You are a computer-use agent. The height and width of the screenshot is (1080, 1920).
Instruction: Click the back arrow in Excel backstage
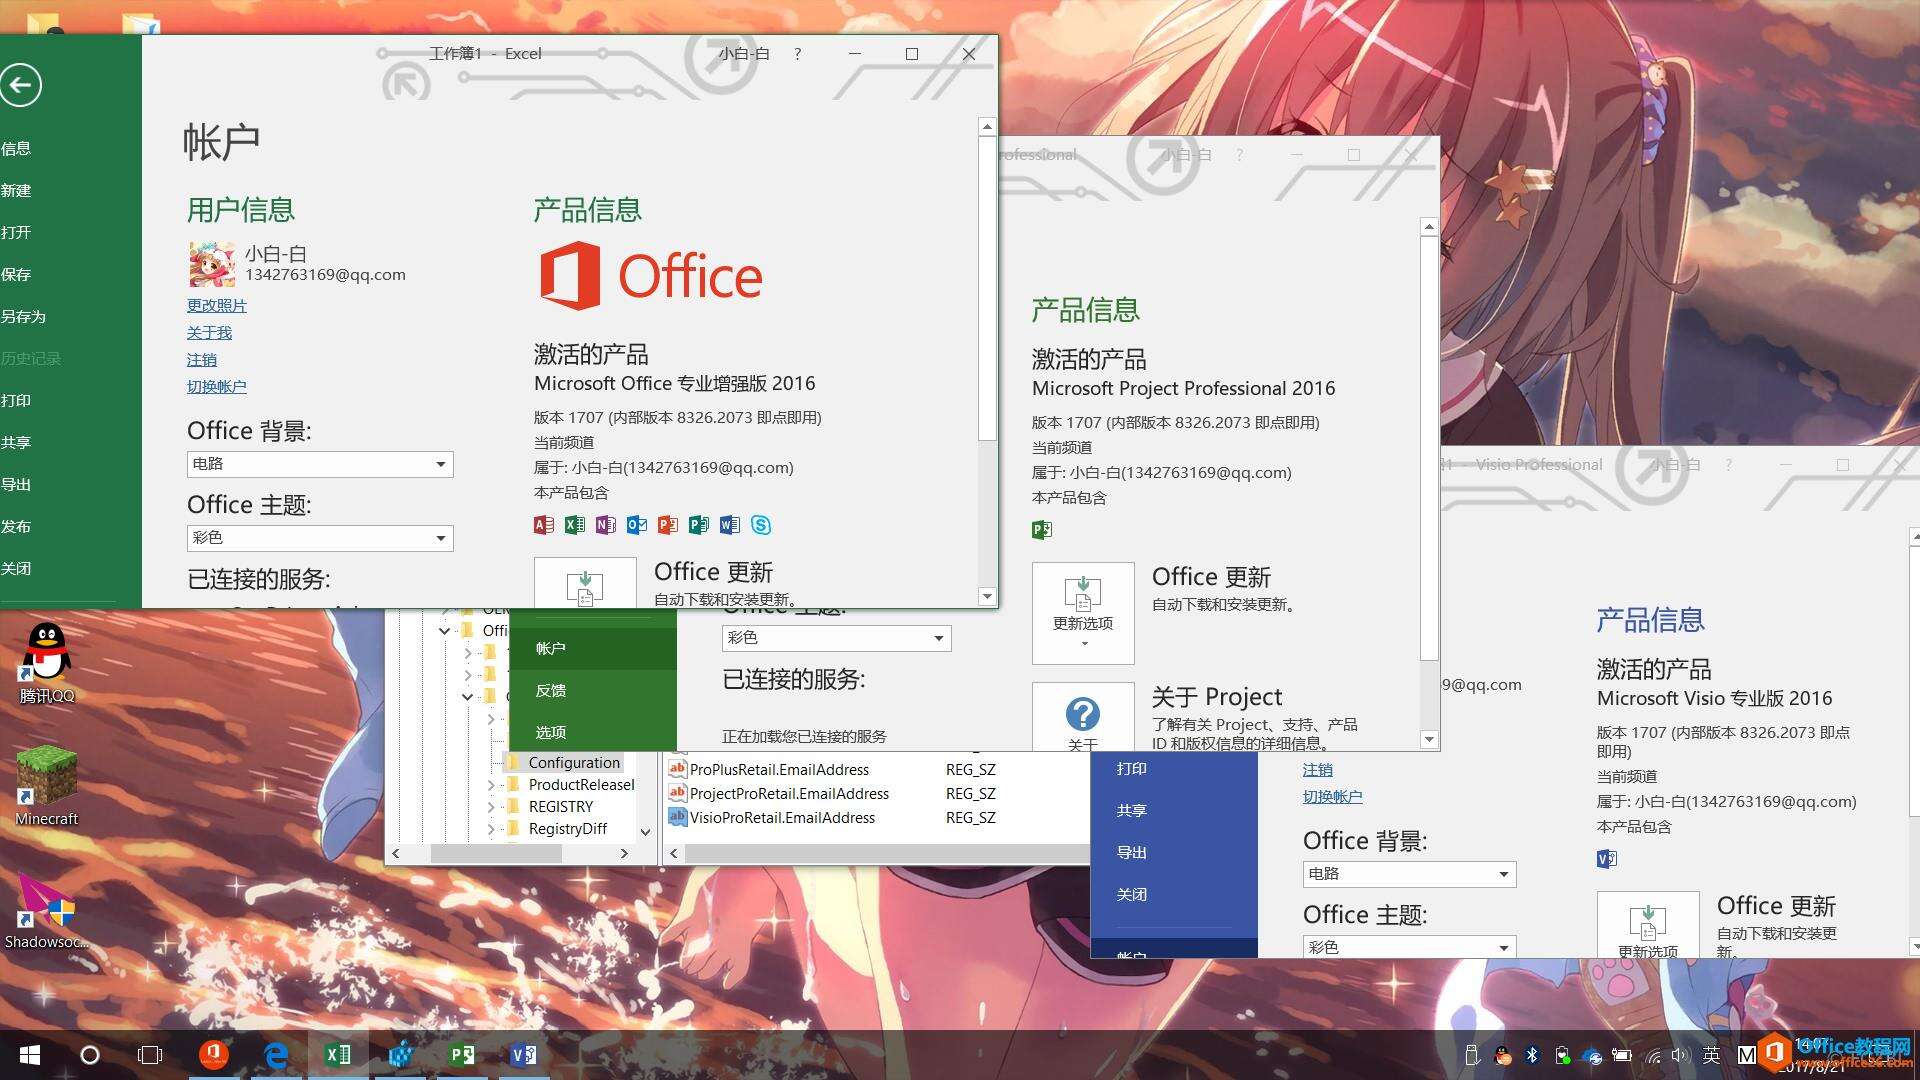21,85
